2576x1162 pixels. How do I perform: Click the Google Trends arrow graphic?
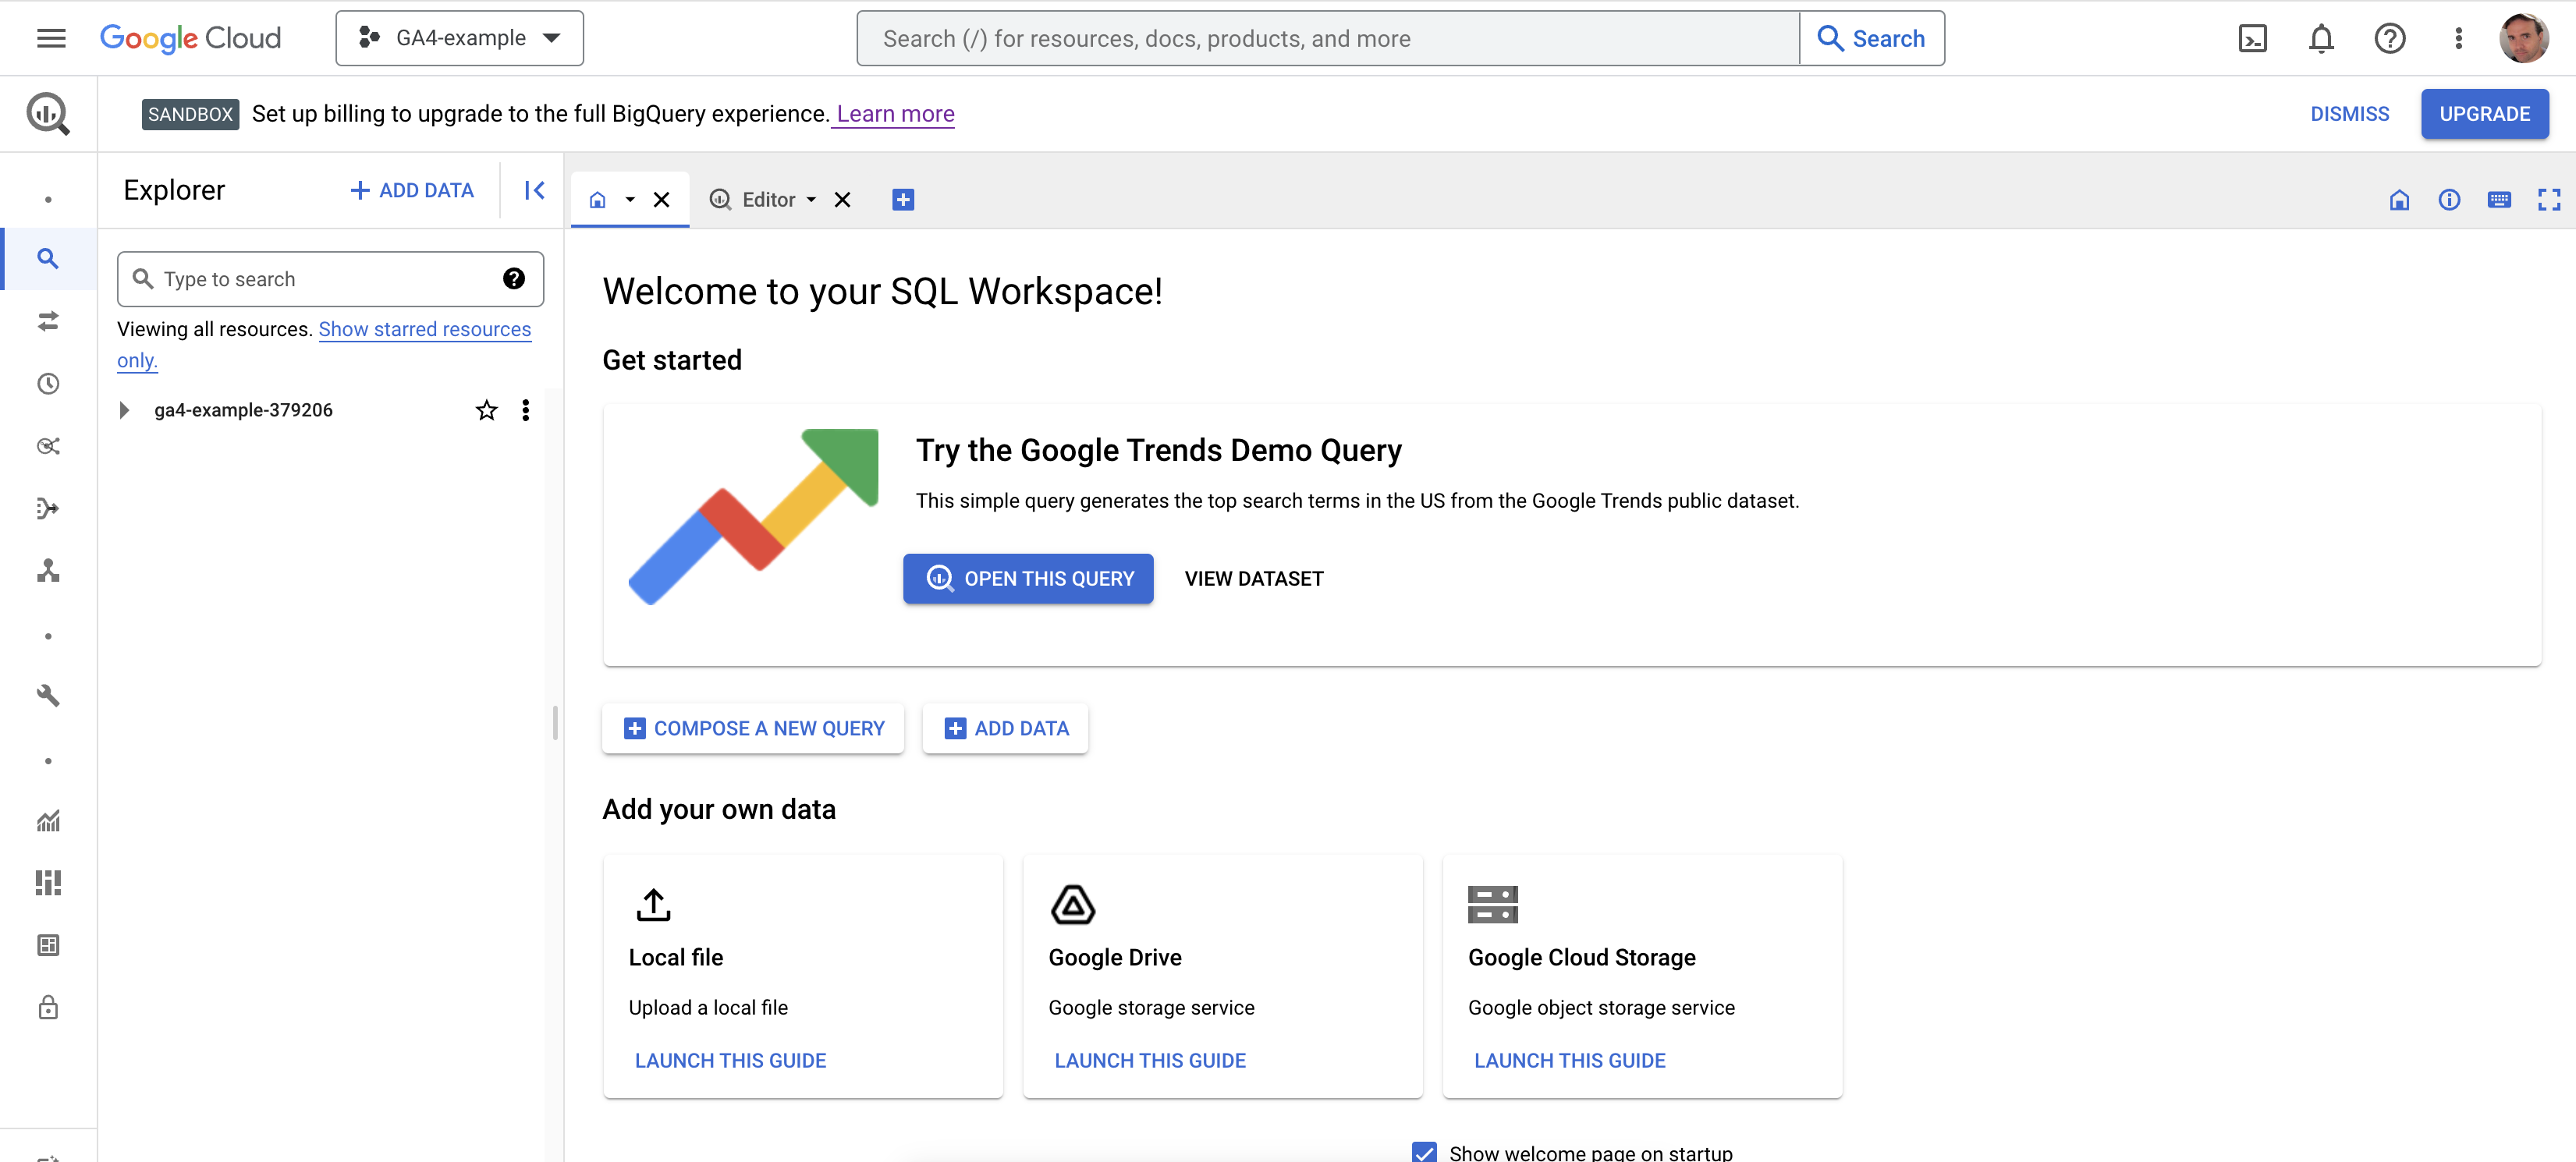753,516
